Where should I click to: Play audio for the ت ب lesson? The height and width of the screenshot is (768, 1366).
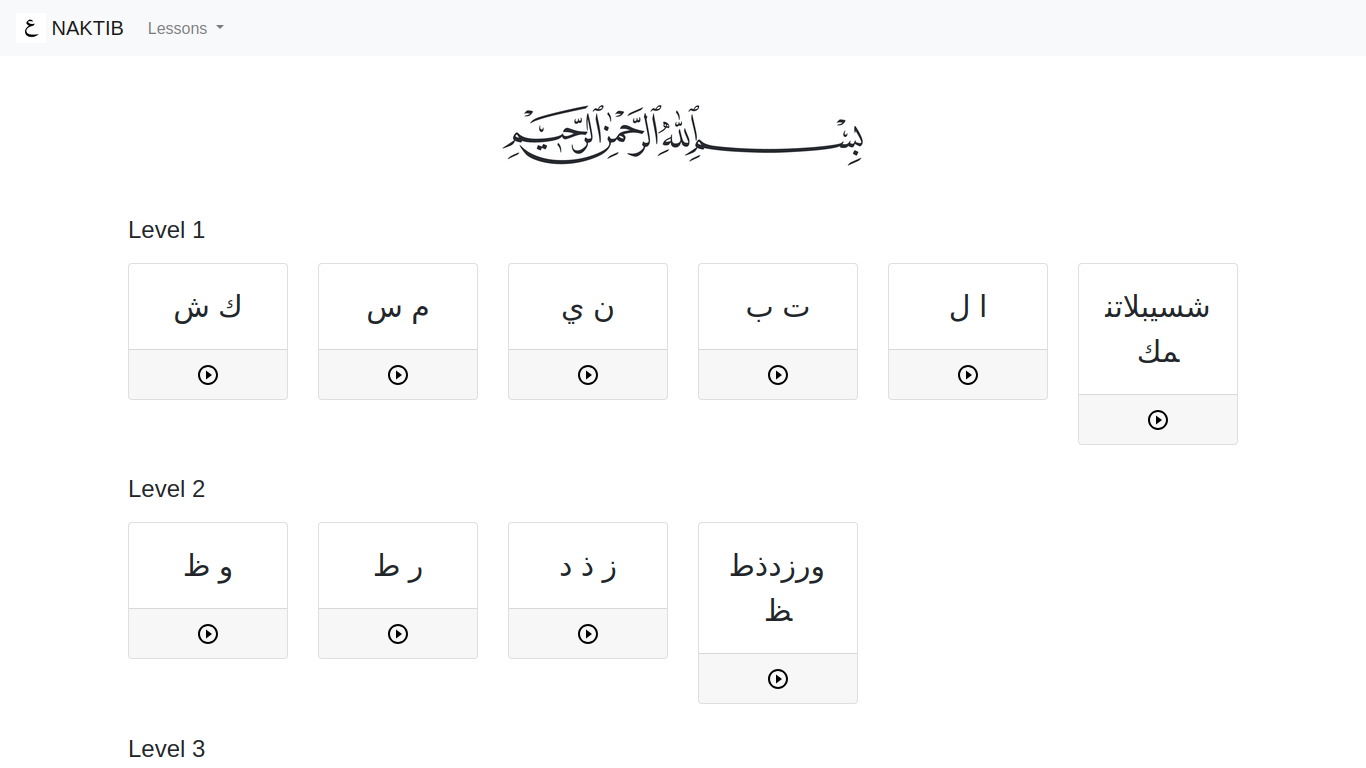[777, 374]
